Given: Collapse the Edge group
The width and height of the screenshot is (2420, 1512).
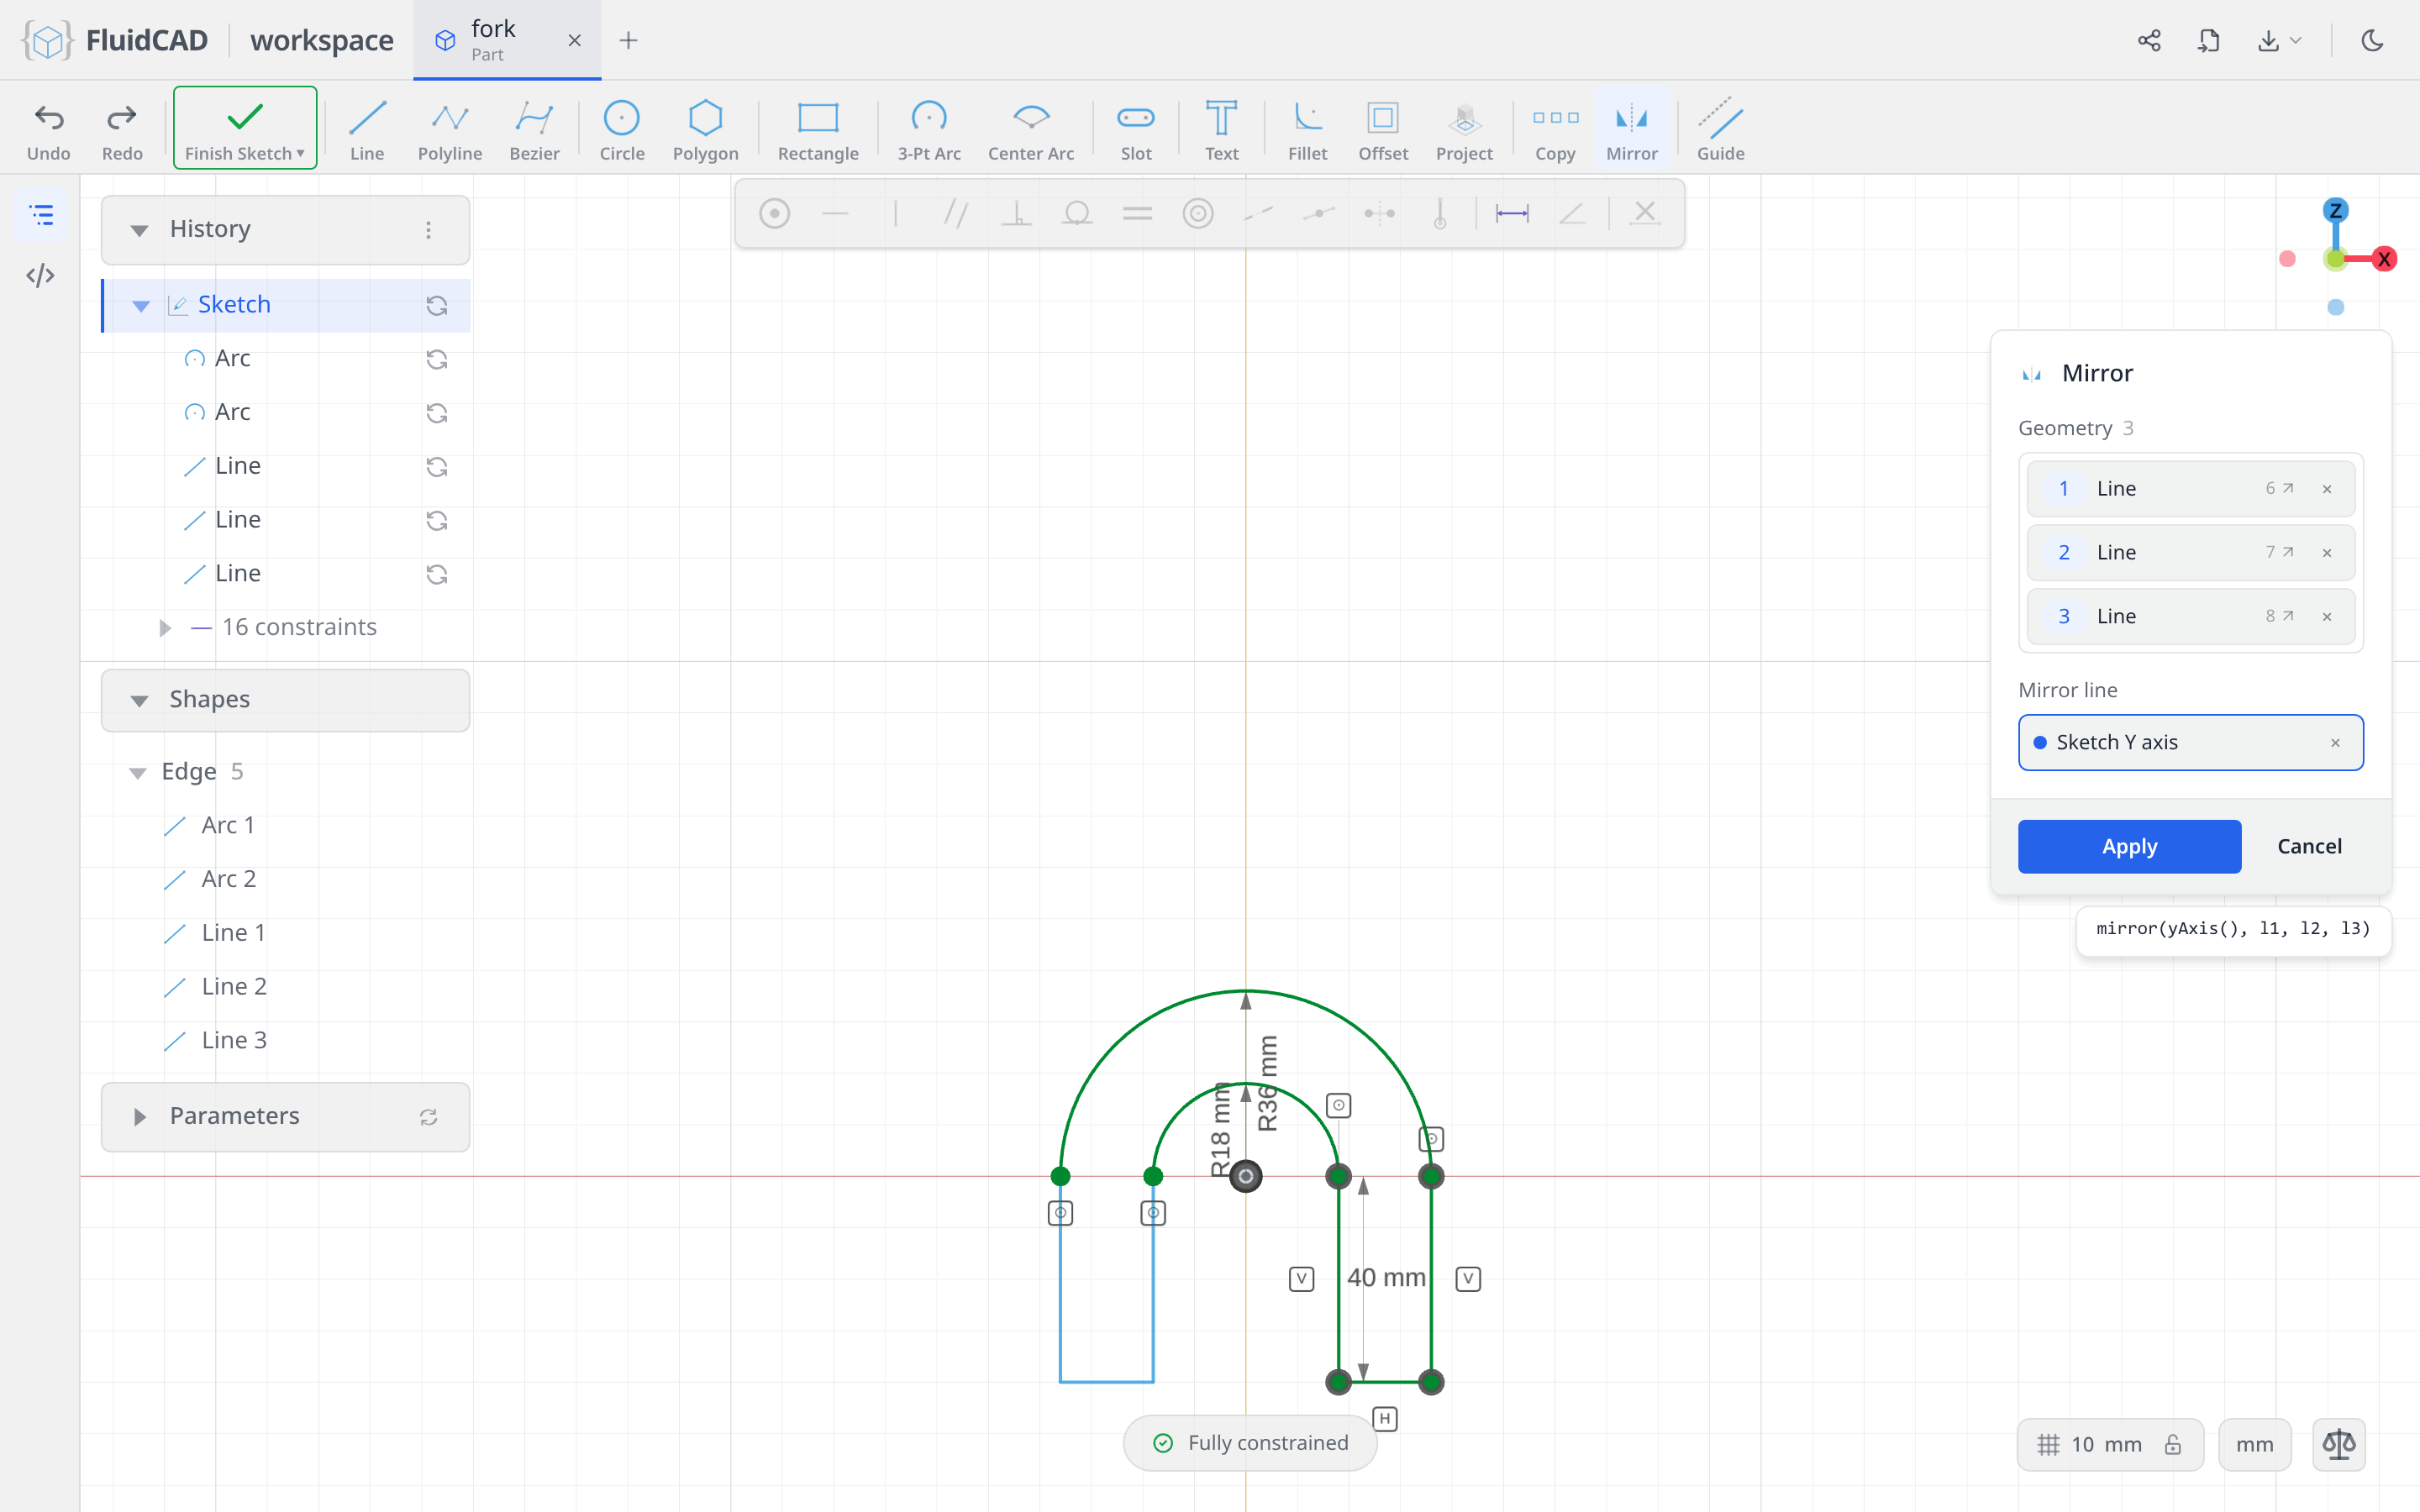Looking at the screenshot, I should click(137, 773).
